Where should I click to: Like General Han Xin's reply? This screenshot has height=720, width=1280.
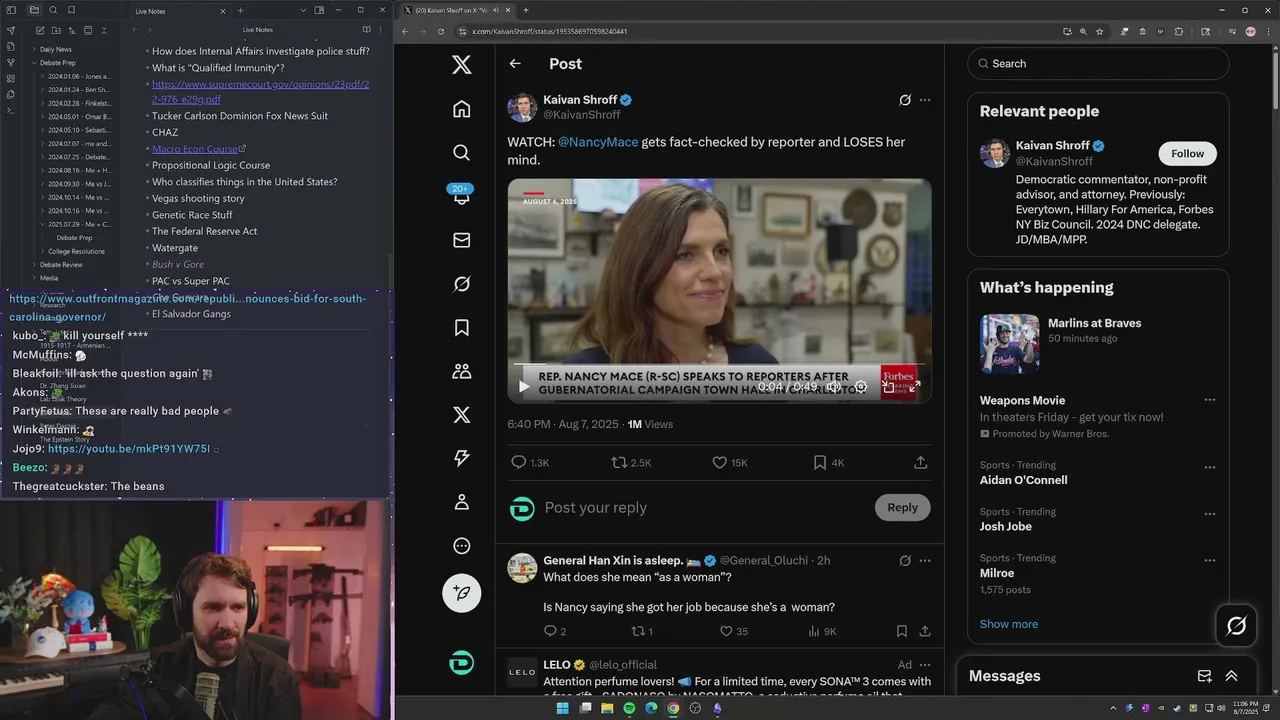(734, 631)
